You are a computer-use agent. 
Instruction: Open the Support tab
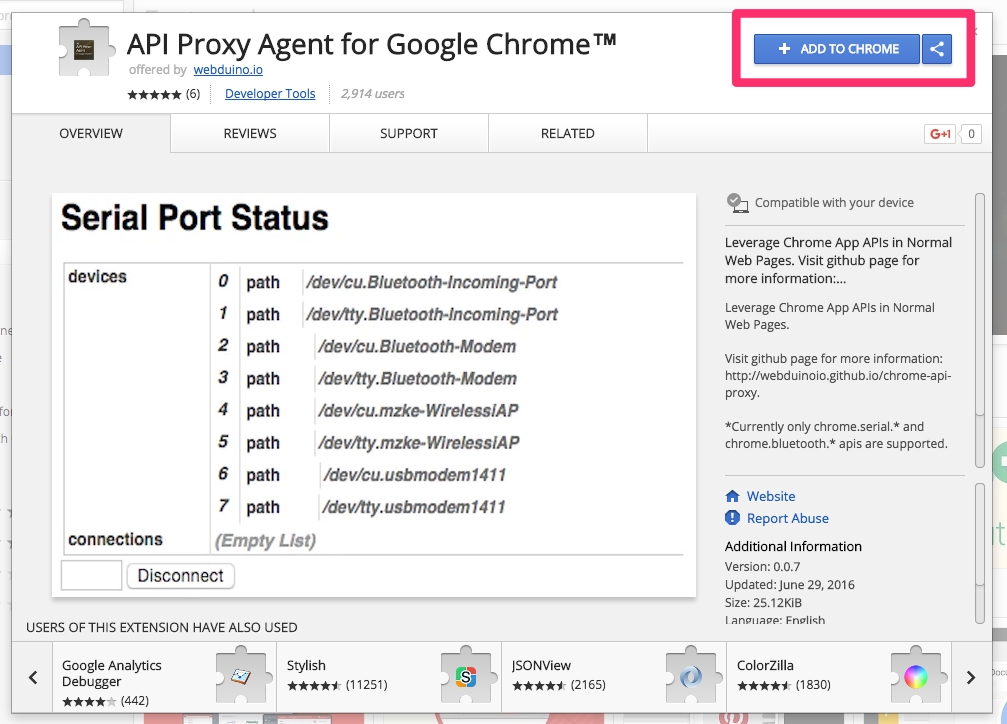(409, 134)
